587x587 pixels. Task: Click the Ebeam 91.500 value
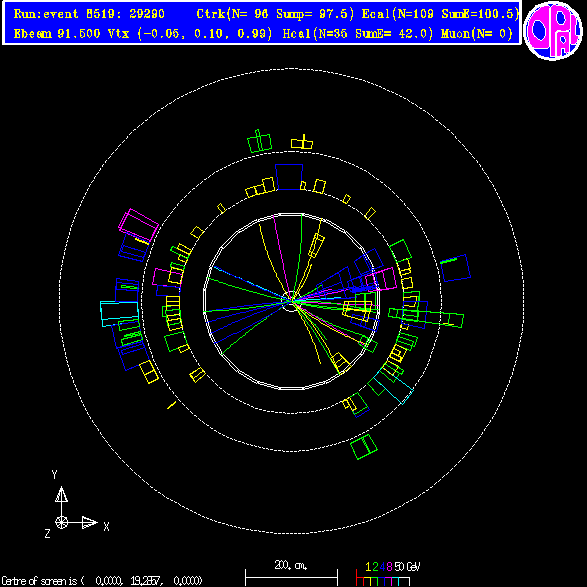tap(57, 34)
